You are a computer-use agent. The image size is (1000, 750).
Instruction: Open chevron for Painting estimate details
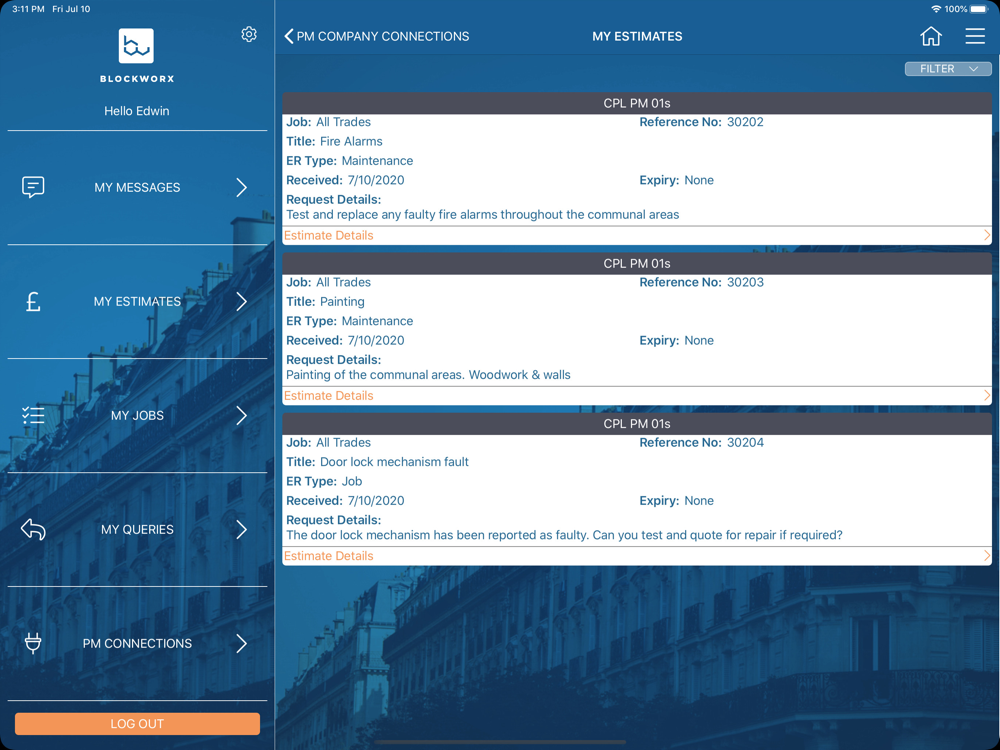point(987,395)
